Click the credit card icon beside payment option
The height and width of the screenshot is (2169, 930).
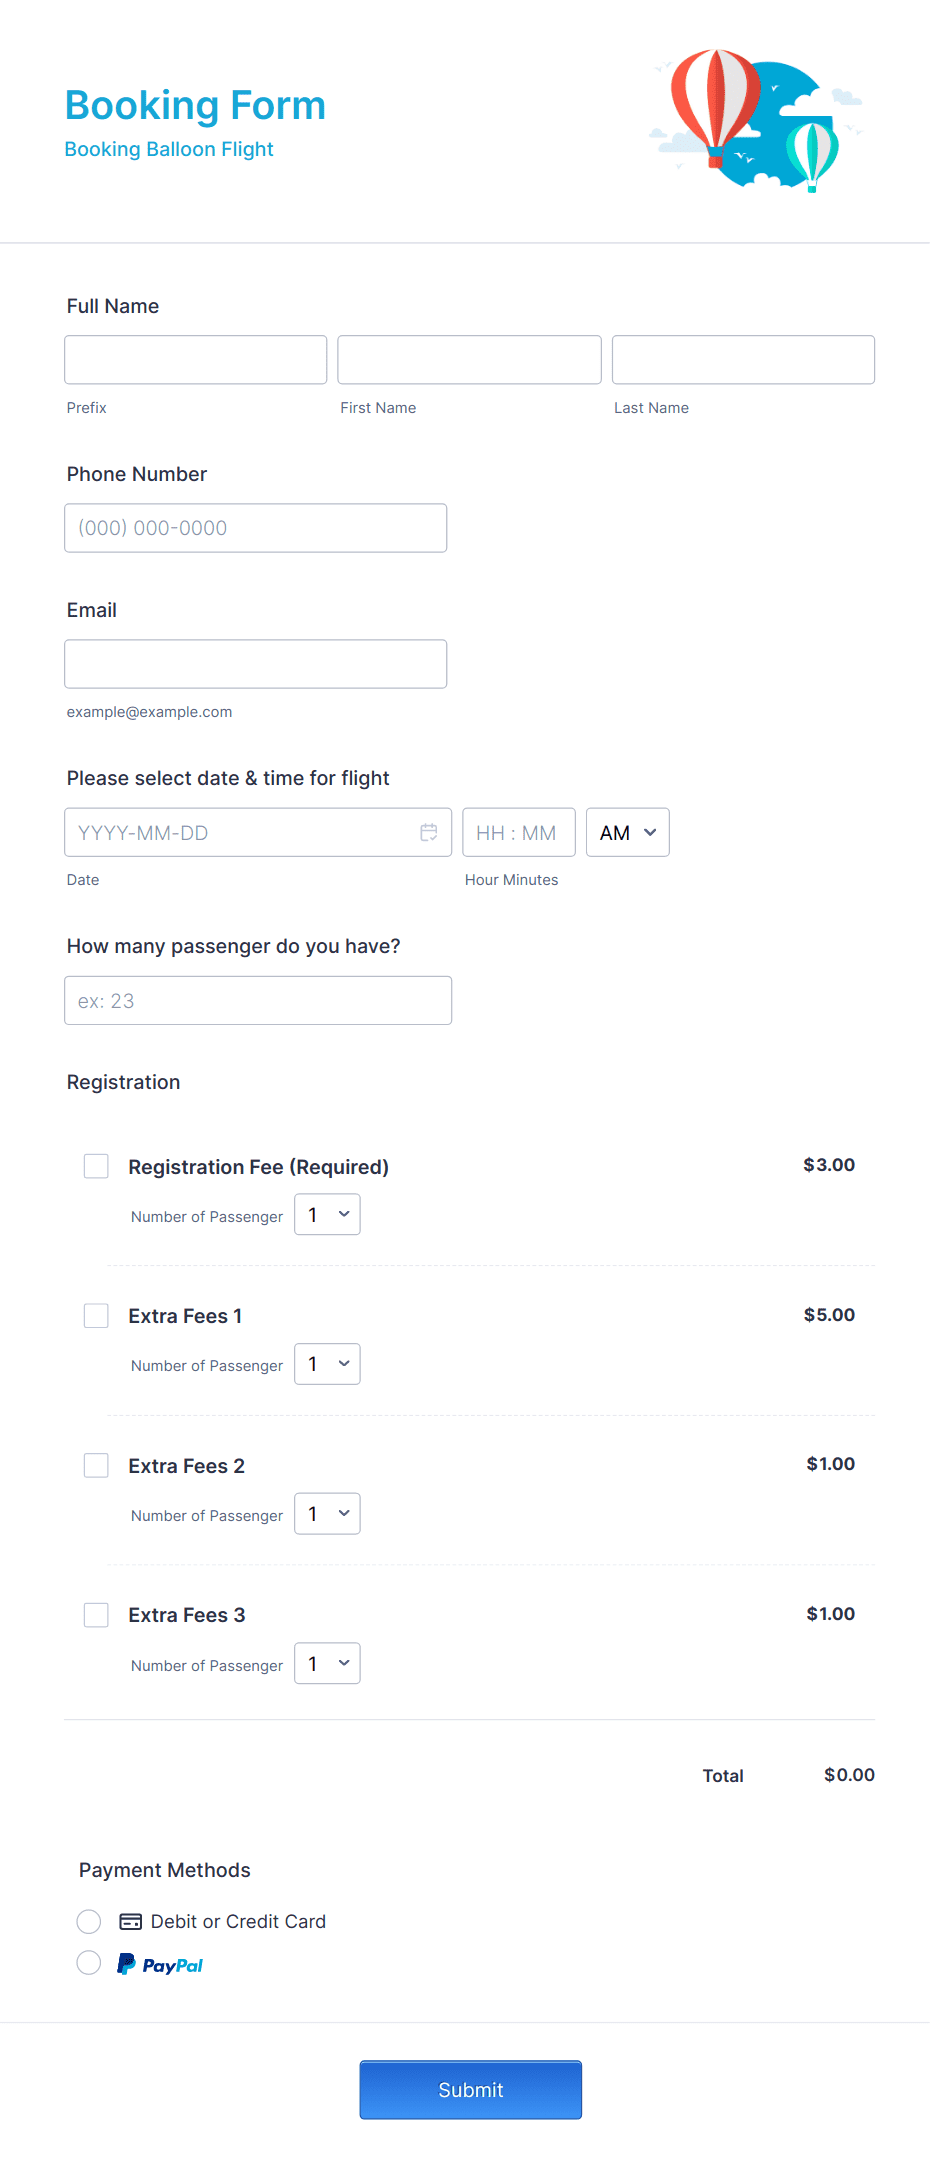pyautogui.click(x=131, y=1920)
